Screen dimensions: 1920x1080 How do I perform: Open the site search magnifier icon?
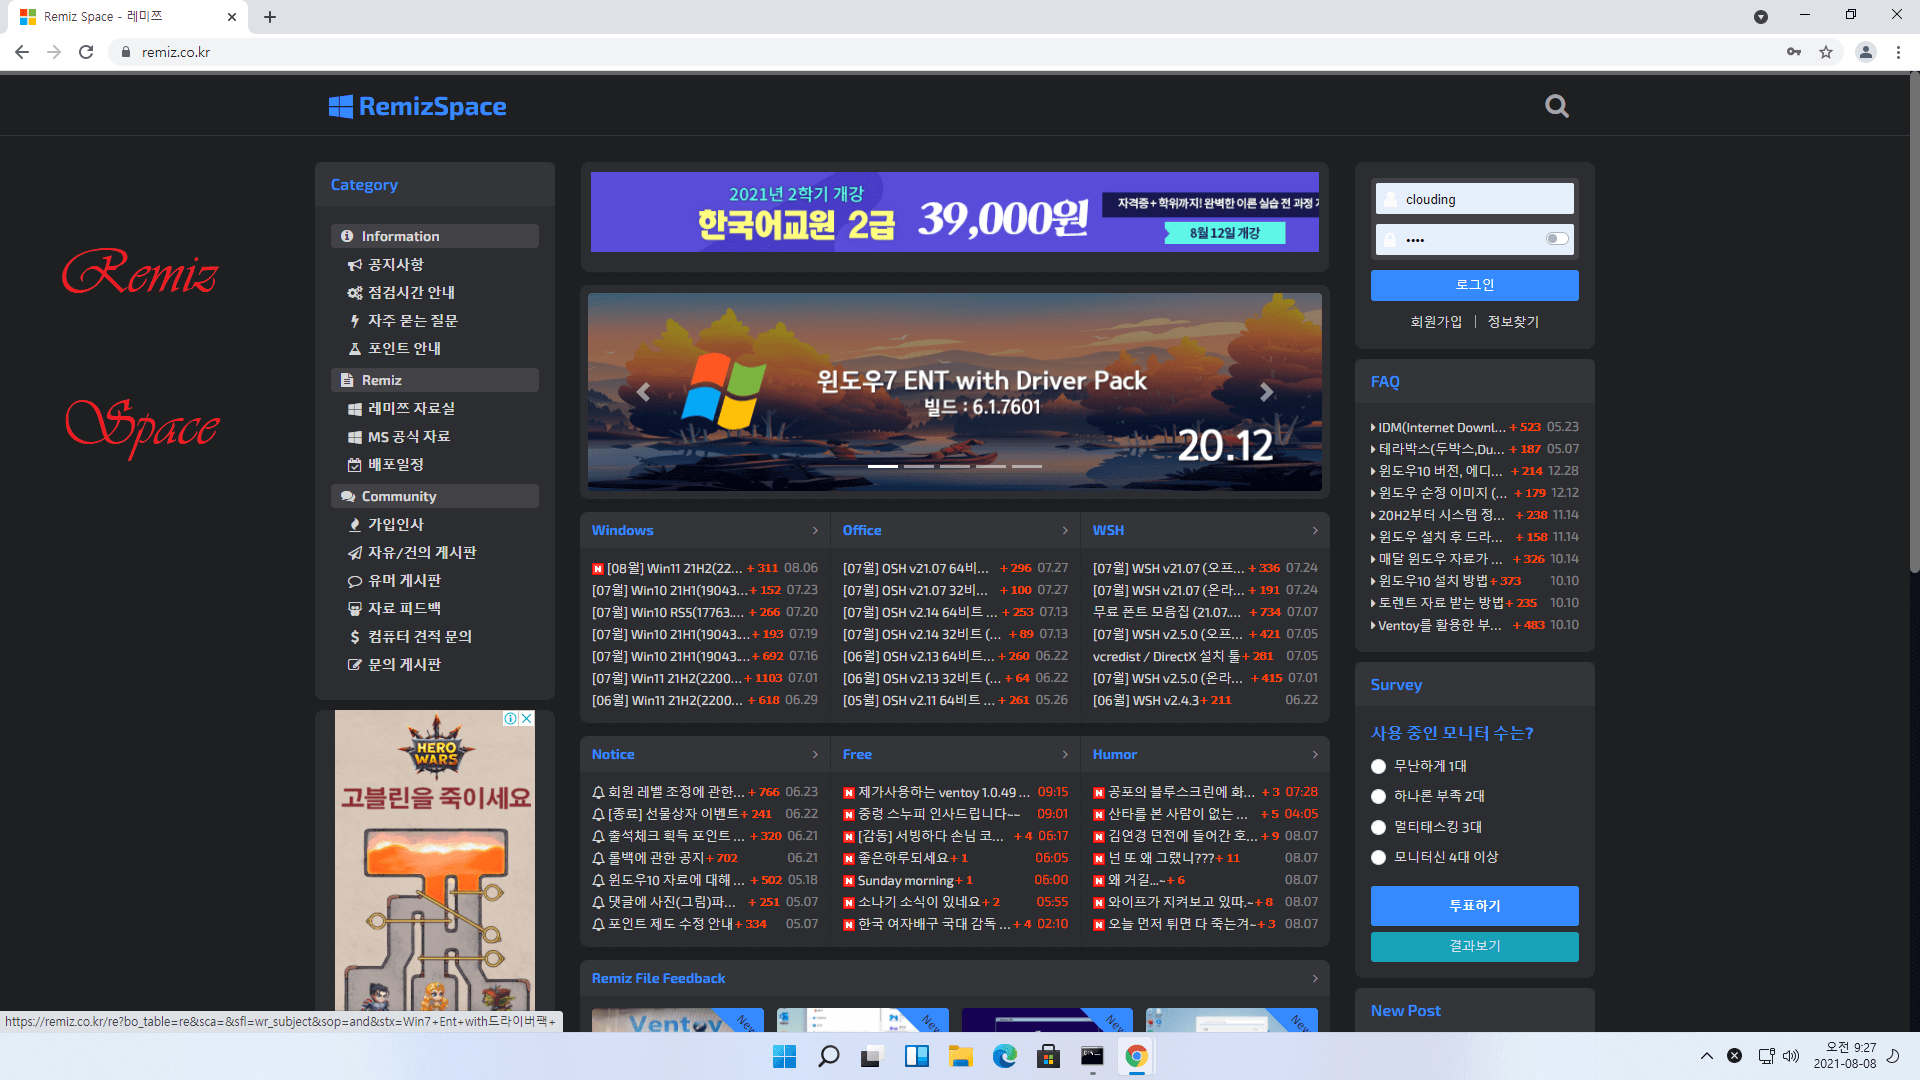click(1556, 106)
